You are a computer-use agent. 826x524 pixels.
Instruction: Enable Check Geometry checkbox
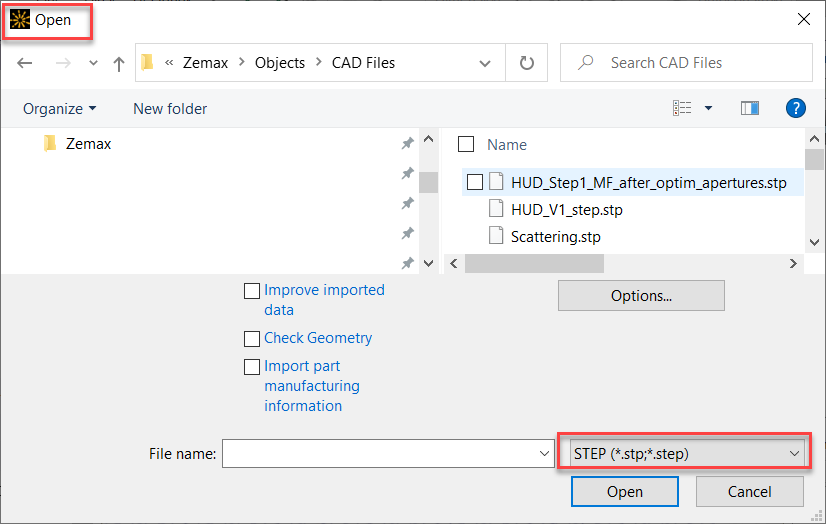[x=252, y=339]
